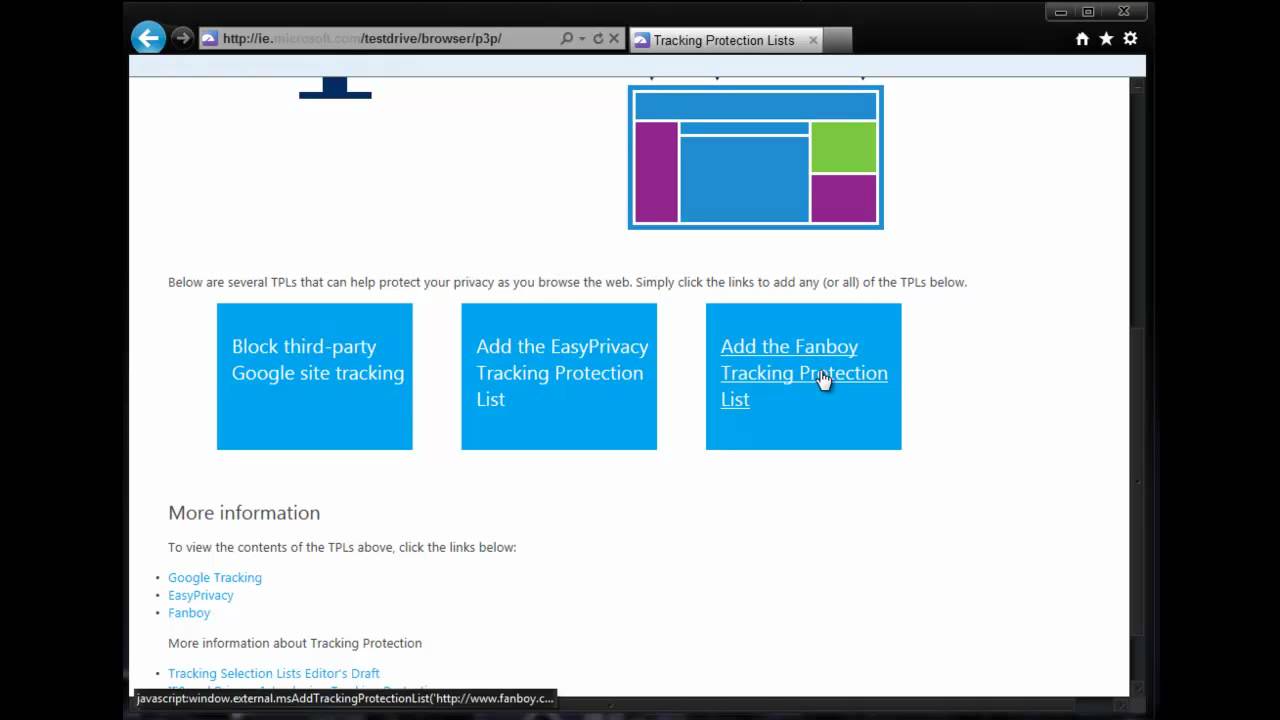Screen dimensions: 1280x720
Task: Click the 'More information about Tracking Protection' text
Action: tap(295, 643)
